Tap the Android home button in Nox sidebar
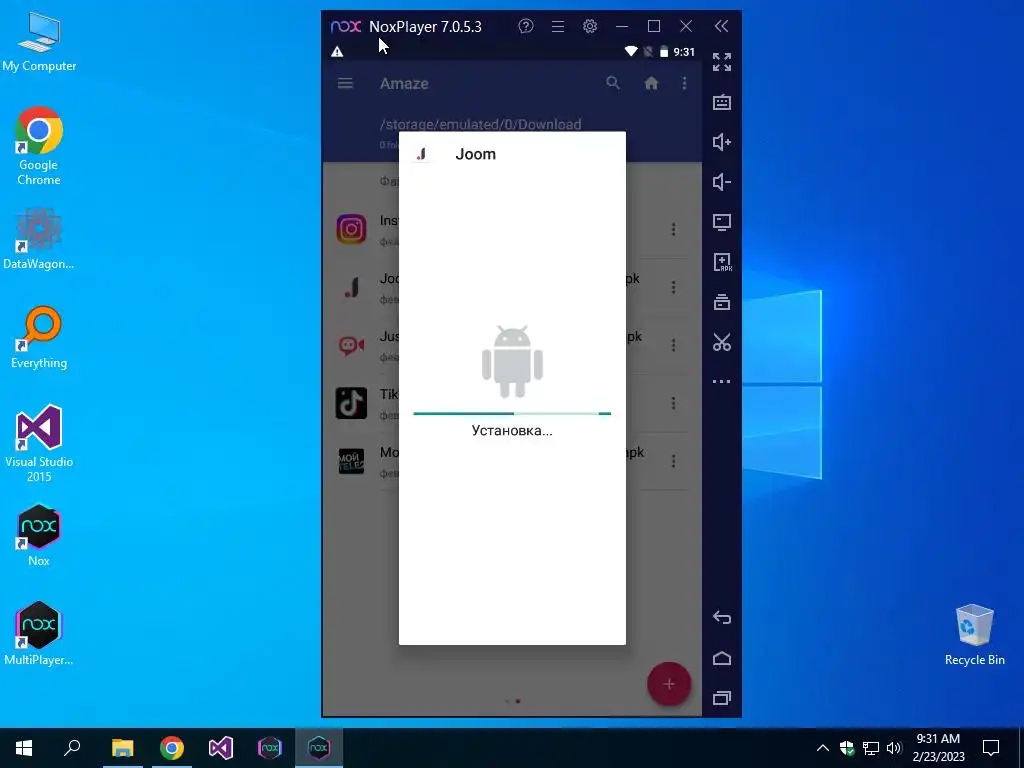The width and height of the screenshot is (1024, 768). [722, 658]
